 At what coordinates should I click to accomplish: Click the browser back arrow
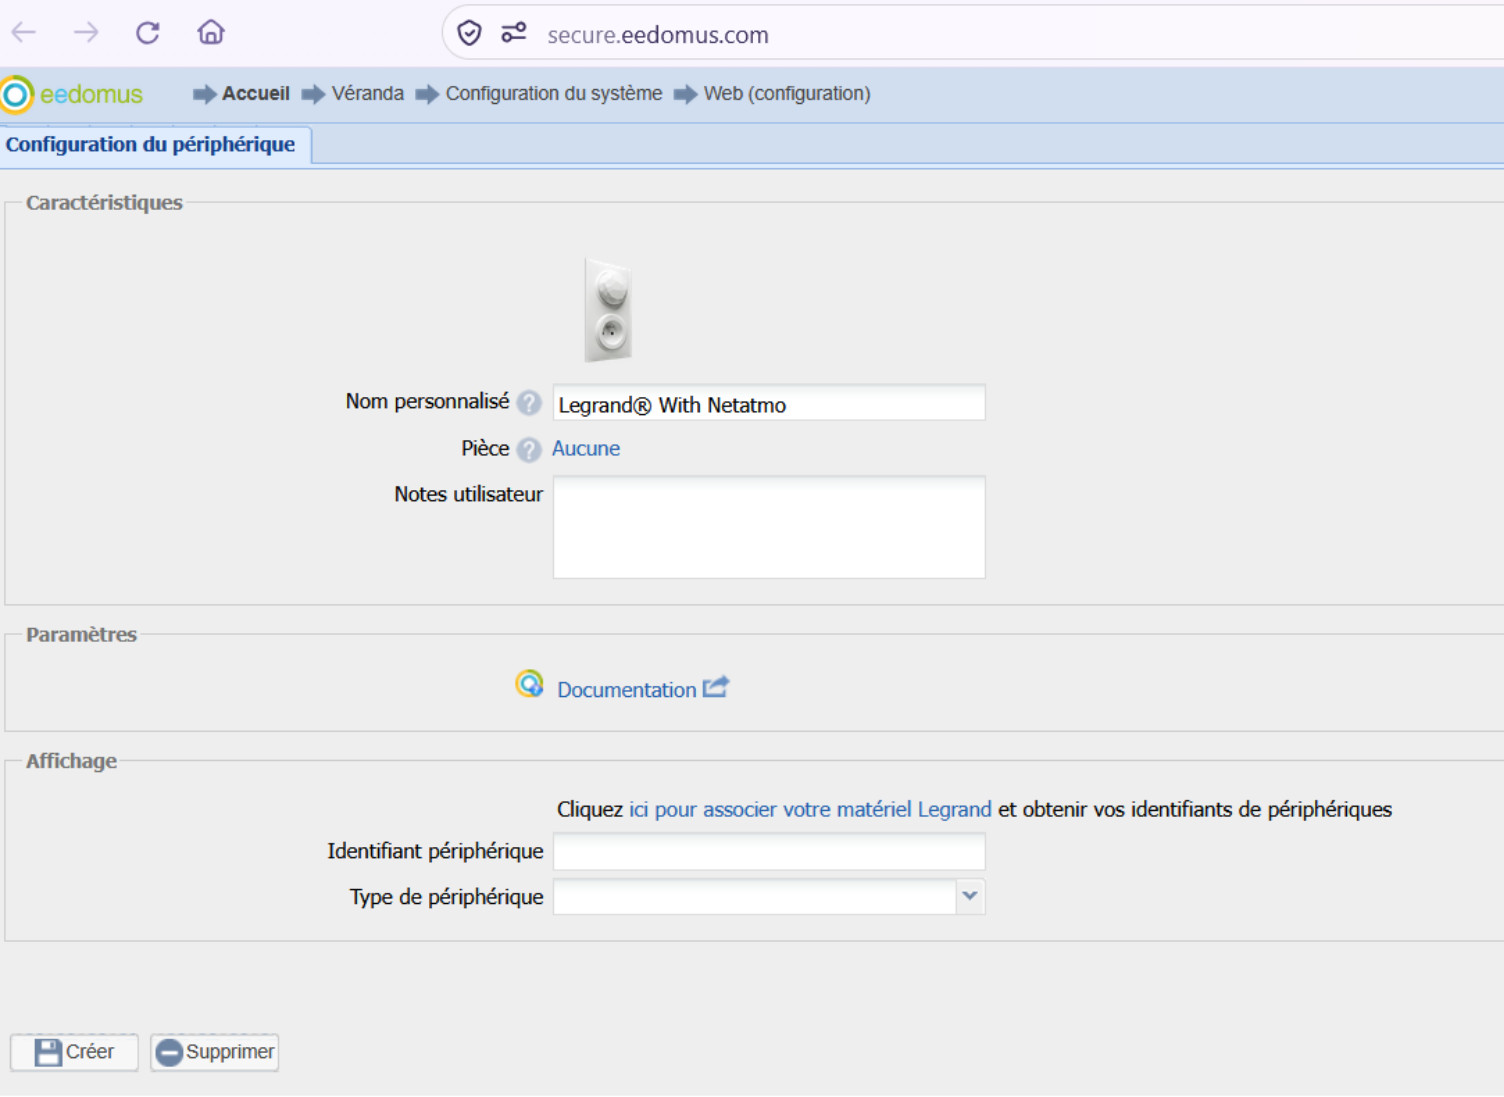(x=24, y=33)
